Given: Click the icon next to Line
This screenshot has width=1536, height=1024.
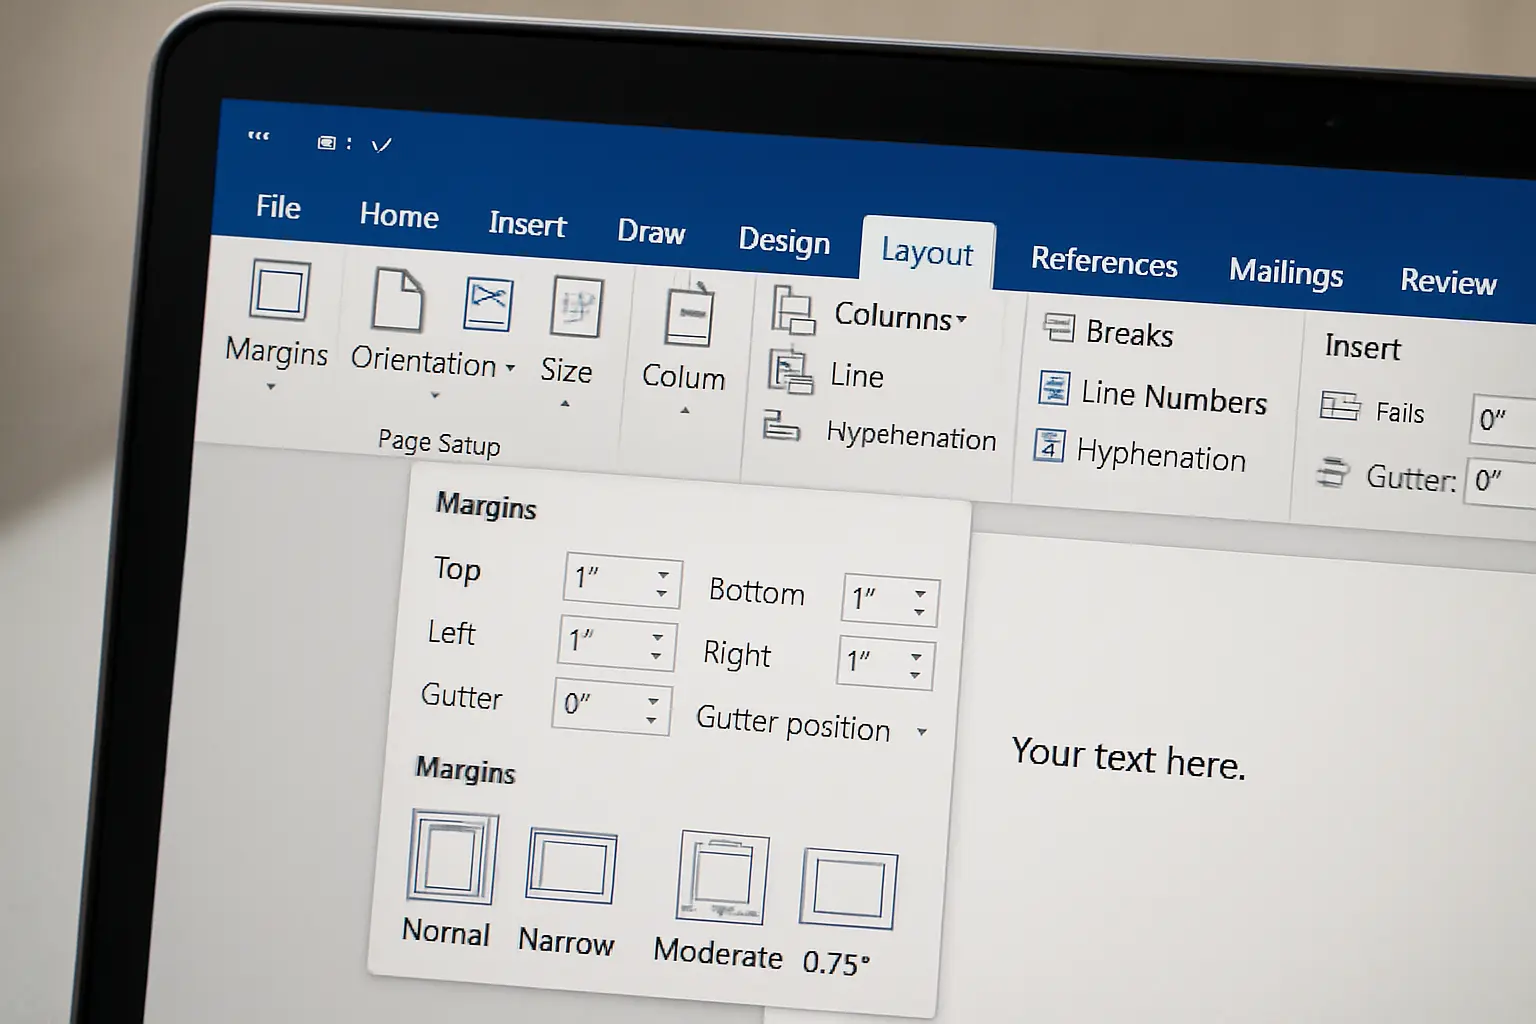Looking at the screenshot, I should pos(790,371).
